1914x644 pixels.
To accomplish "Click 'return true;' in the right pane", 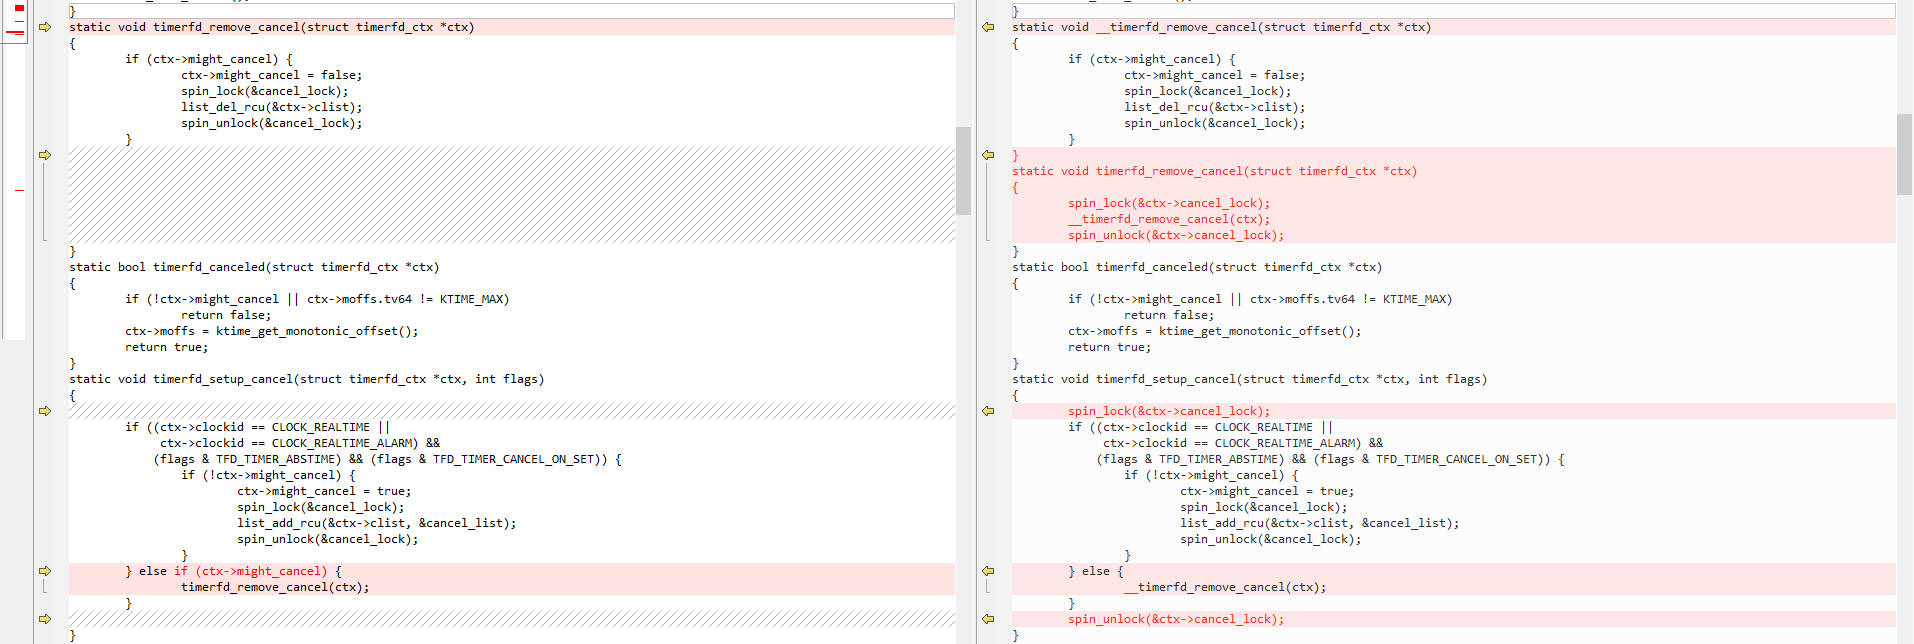I will 1109,347.
